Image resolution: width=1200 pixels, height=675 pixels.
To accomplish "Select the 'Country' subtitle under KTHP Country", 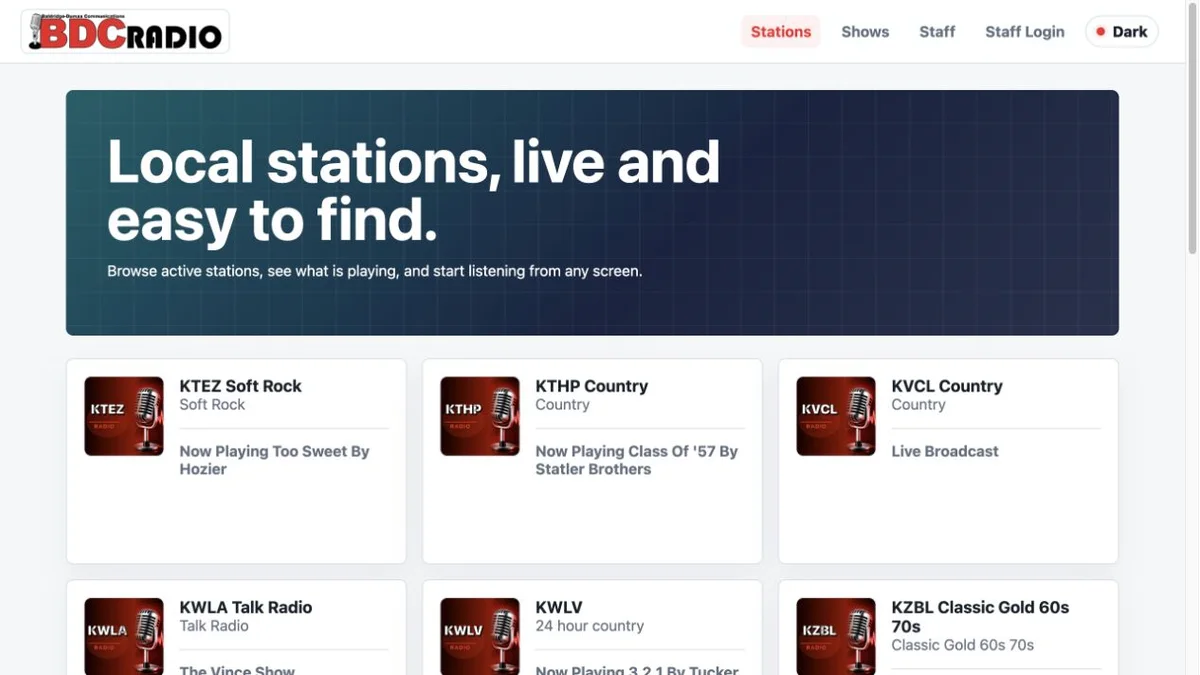I will pyautogui.click(x=562, y=405).
